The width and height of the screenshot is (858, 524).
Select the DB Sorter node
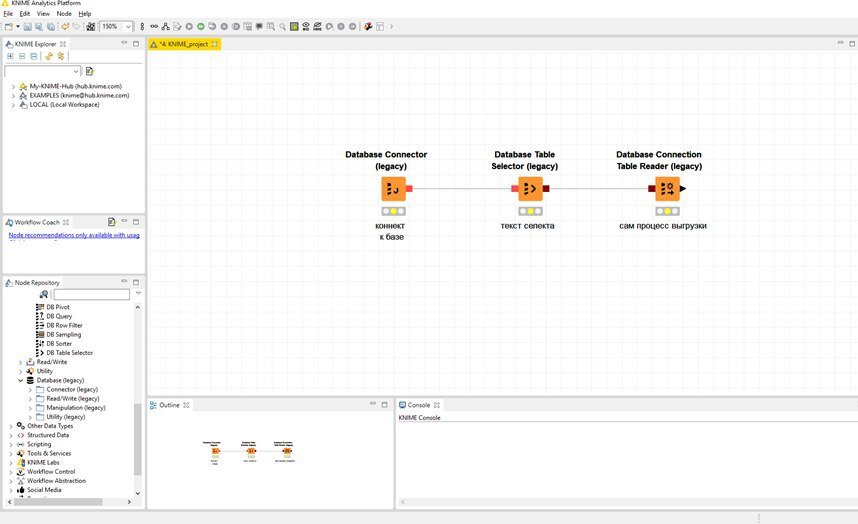(59, 344)
